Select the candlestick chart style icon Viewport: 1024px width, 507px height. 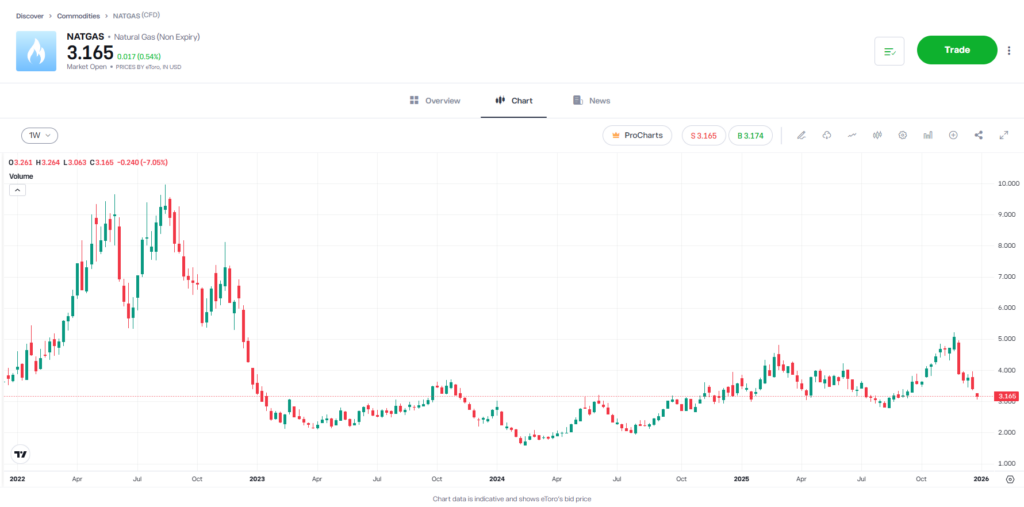point(877,135)
